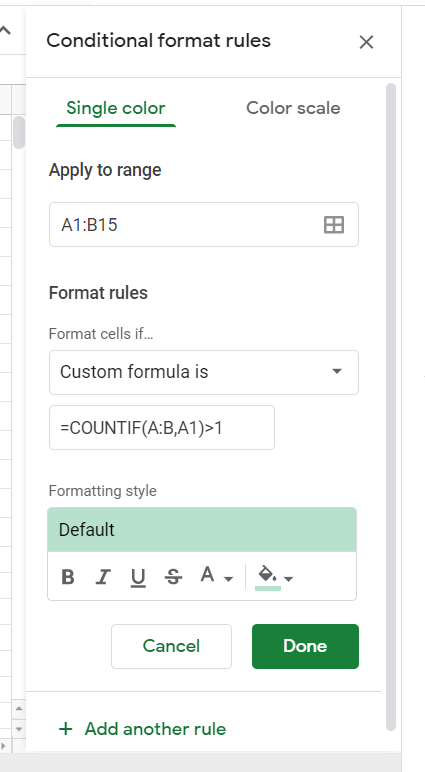Toggle italic formatting style
This screenshot has height=772, width=425.
103,577
